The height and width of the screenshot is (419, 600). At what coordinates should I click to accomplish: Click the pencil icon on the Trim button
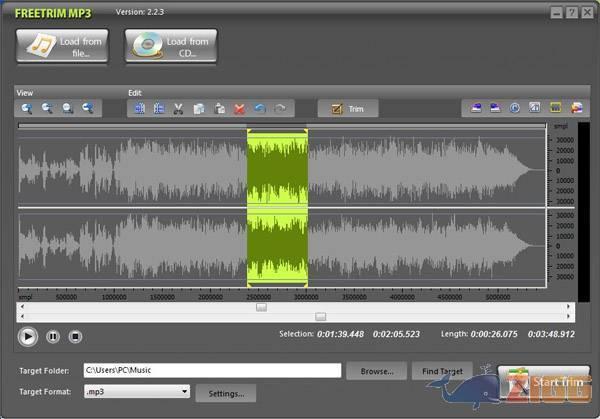coord(337,109)
